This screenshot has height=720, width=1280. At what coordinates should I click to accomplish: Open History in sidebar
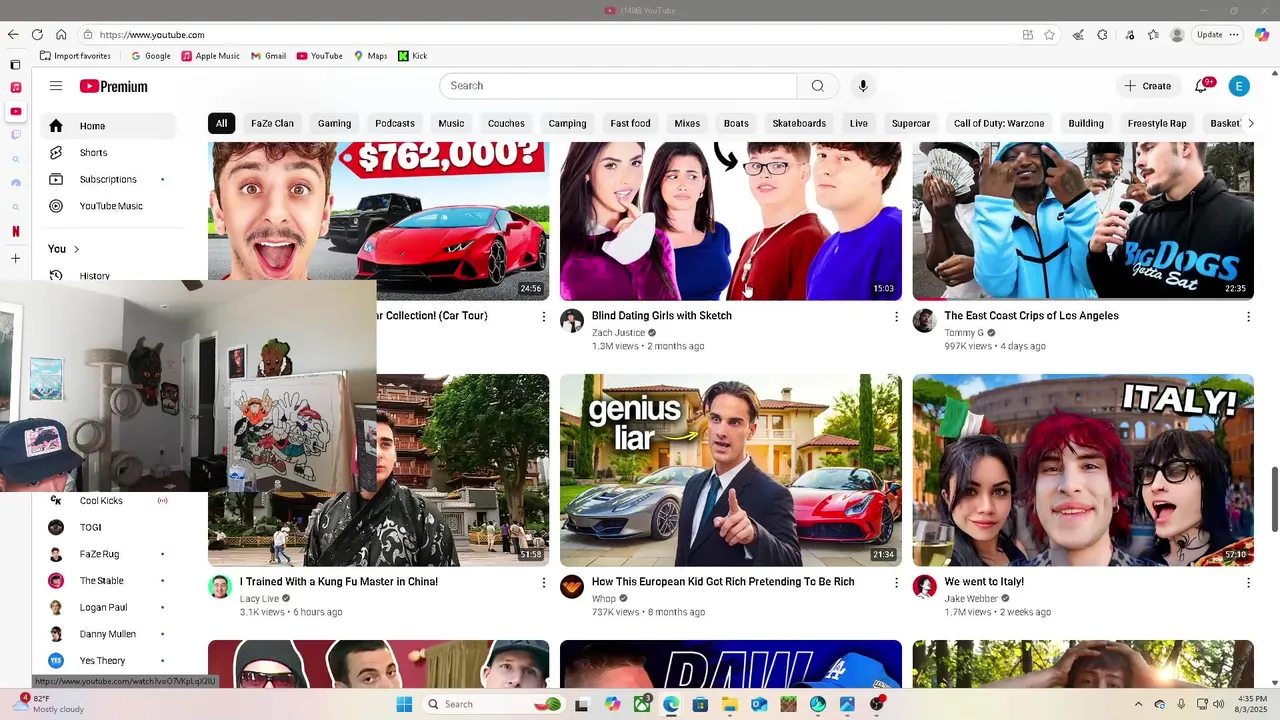pos(110,275)
